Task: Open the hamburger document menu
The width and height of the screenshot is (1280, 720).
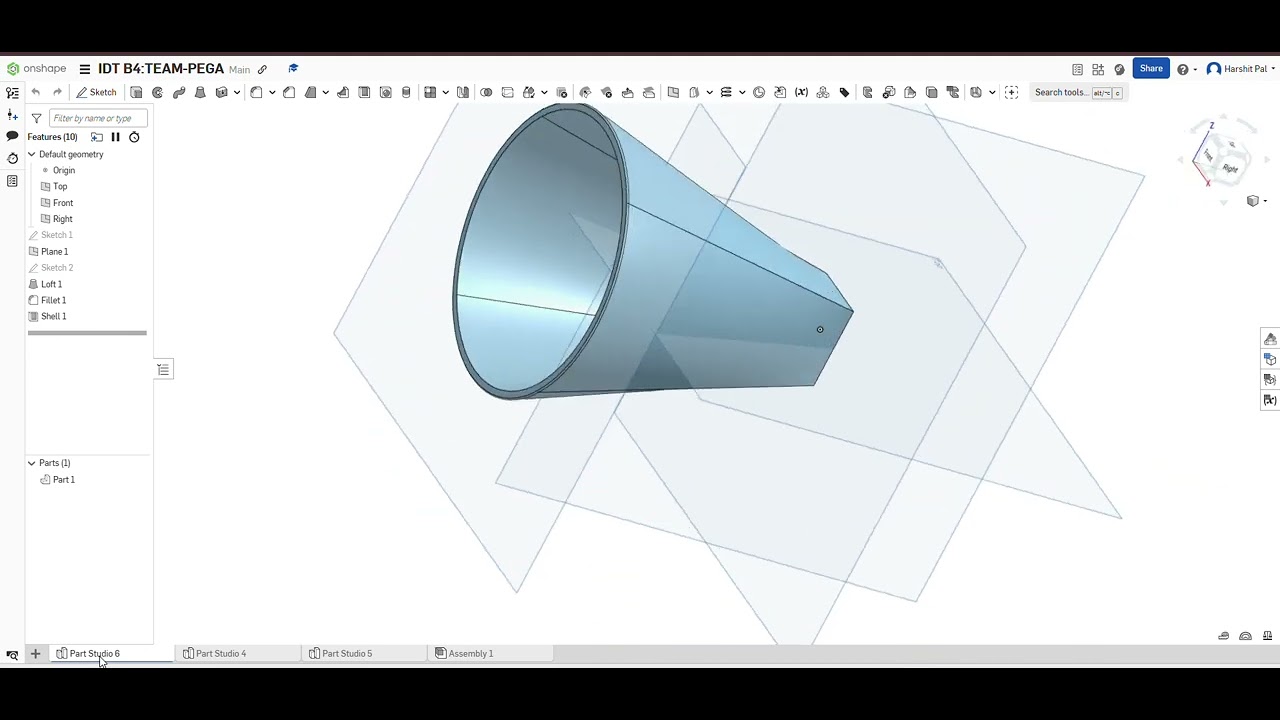Action: pos(85,69)
